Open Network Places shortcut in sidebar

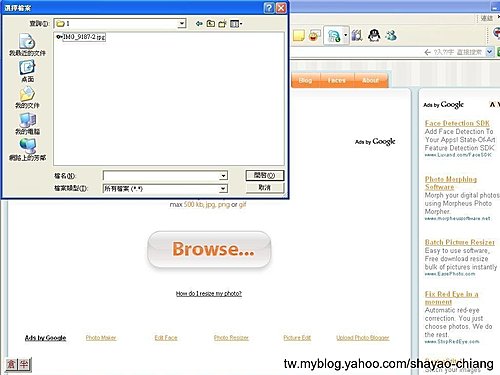(27, 150)
